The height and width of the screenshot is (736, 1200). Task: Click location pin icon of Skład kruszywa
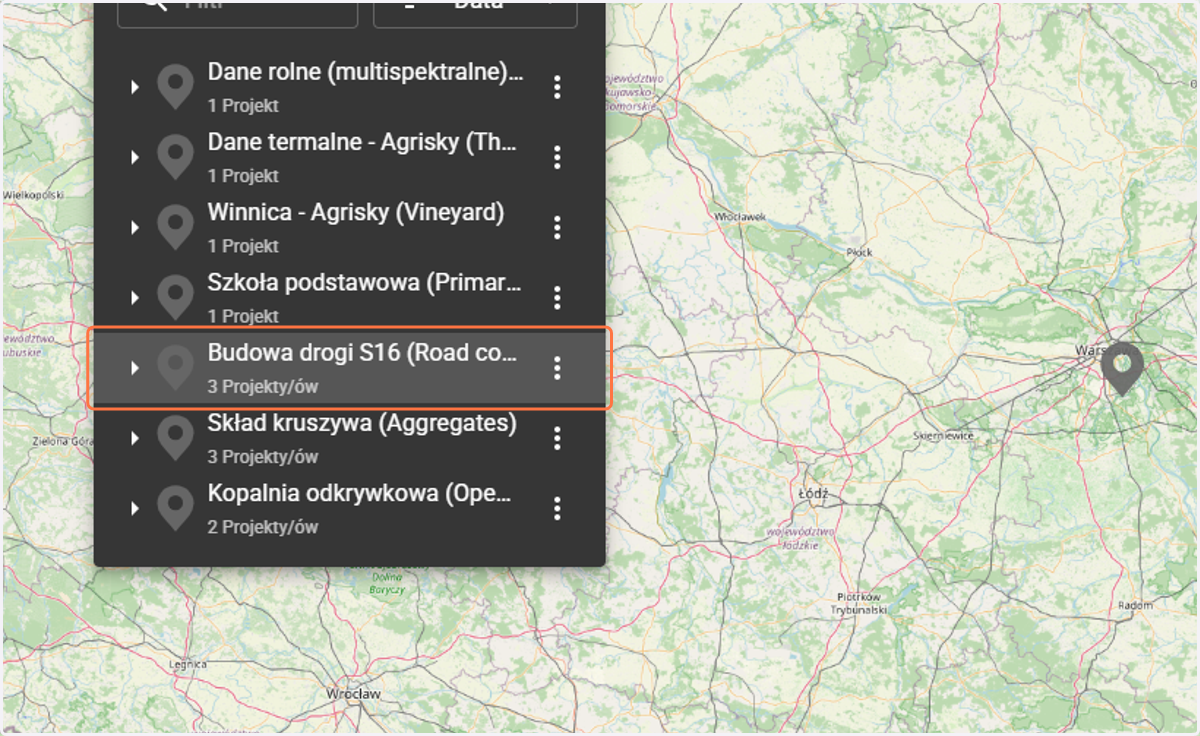point(176,438)
